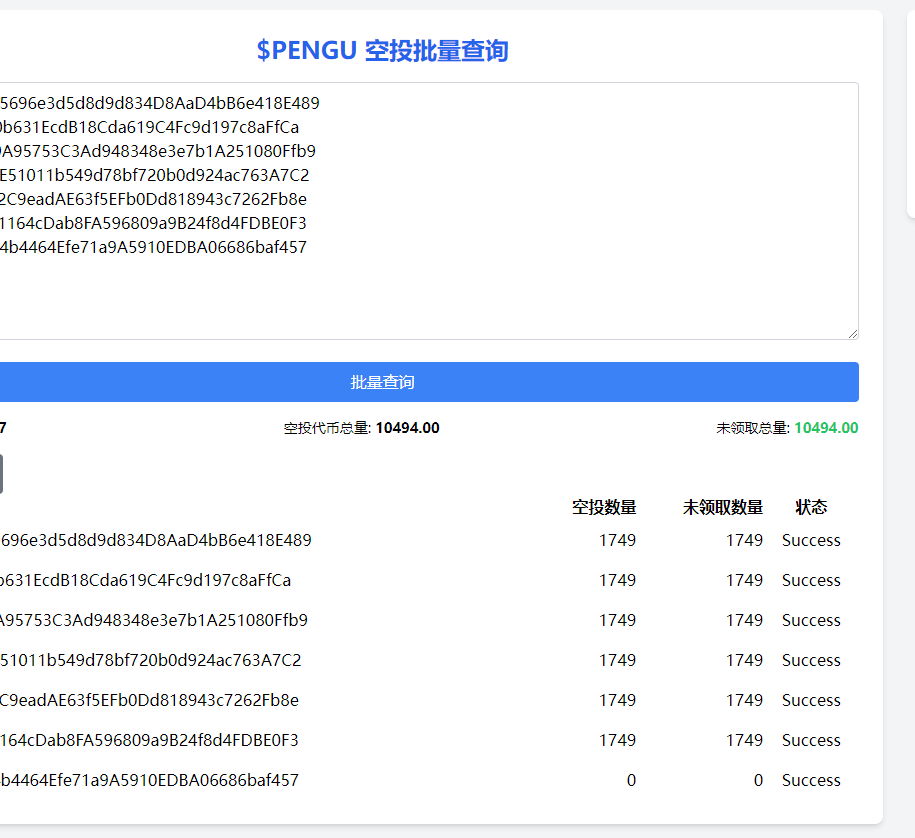This screenshot has width=915, height=838.
Task: Click airdrop amount 1749 for address 080Ffb9
Action: pos(617,620)
